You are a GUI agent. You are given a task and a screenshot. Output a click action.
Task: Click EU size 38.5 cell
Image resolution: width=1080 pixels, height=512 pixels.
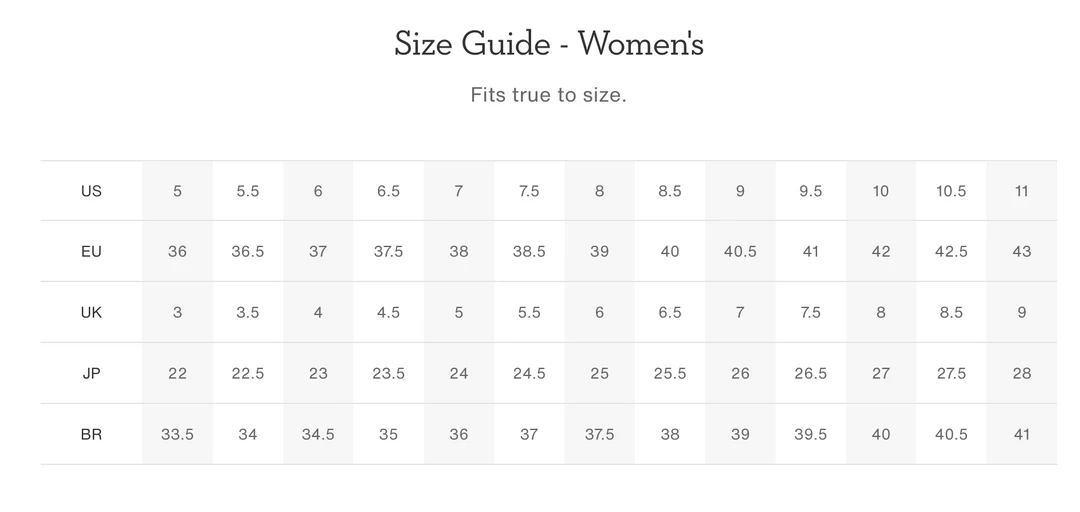coord(529,251)
